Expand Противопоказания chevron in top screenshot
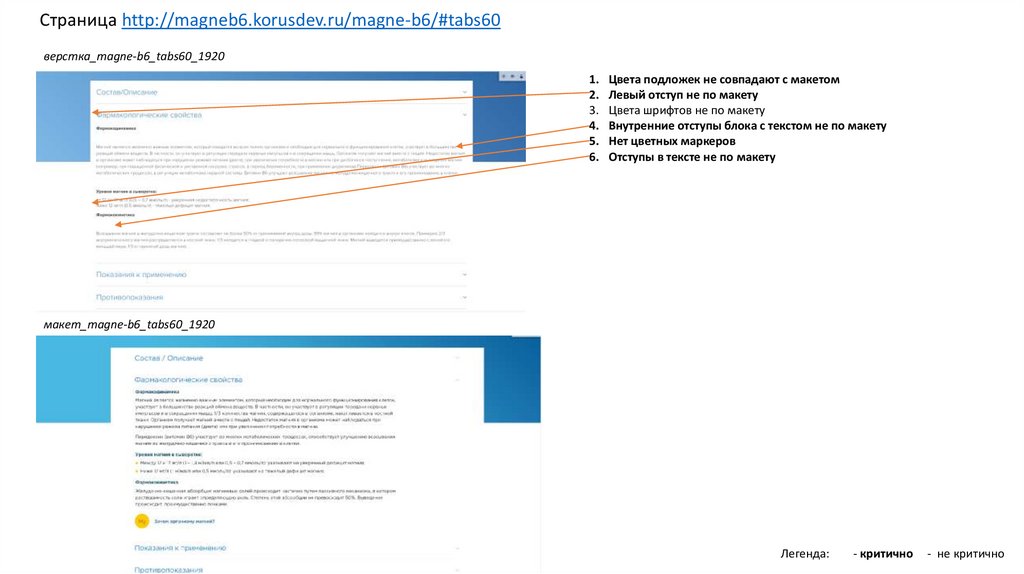This screenshot has height=574, width=1024. coord(465,297)
